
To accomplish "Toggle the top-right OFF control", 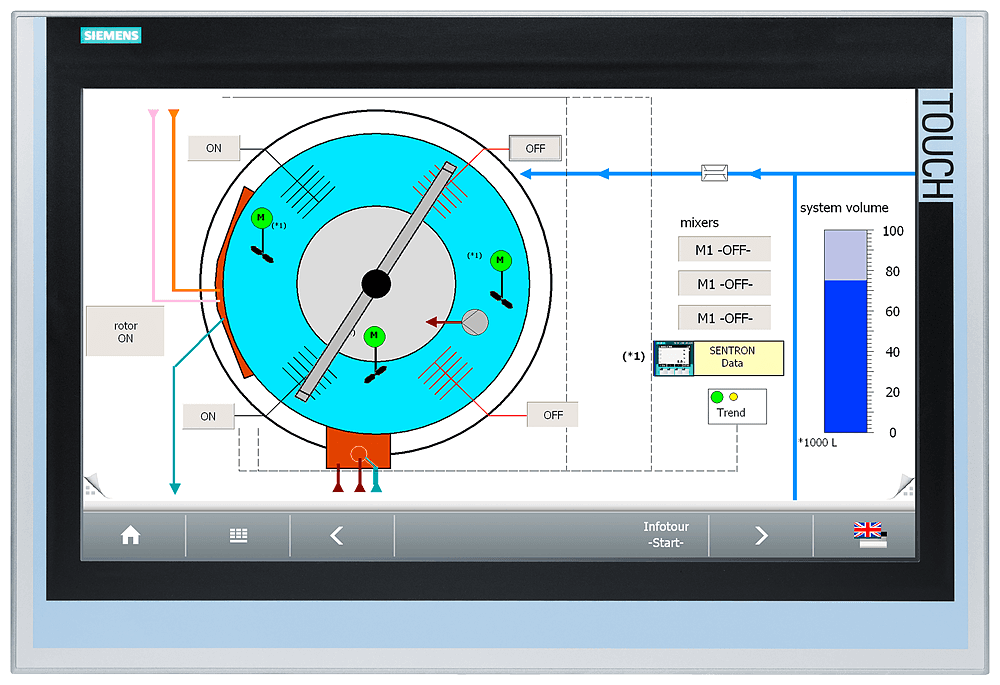I will (x=535, y=148).
